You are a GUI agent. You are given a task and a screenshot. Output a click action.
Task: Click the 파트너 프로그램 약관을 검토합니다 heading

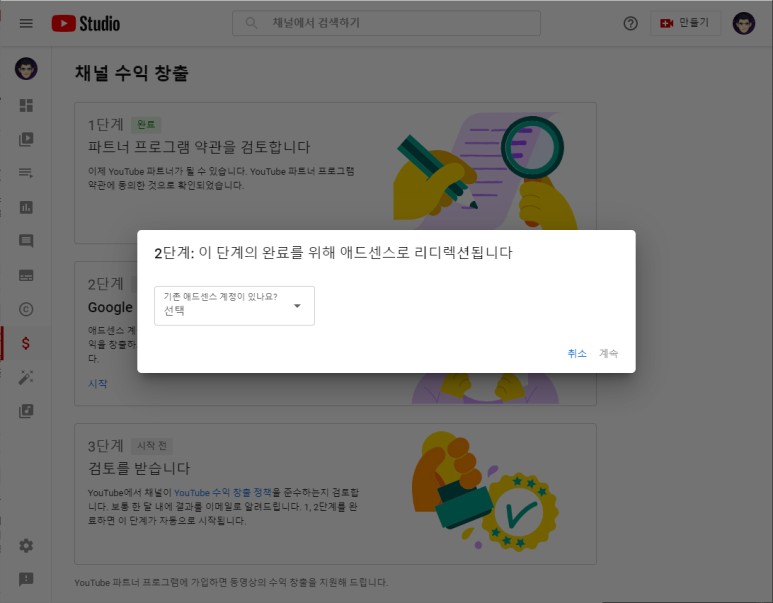click(x=199, y=147)
